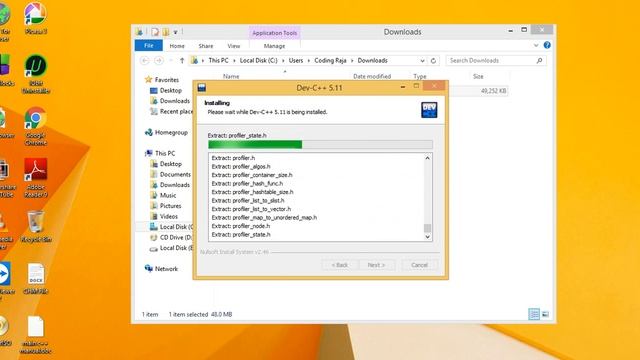
Task: Click the Dev-C++ logo in the installer header
Action: 429,110
